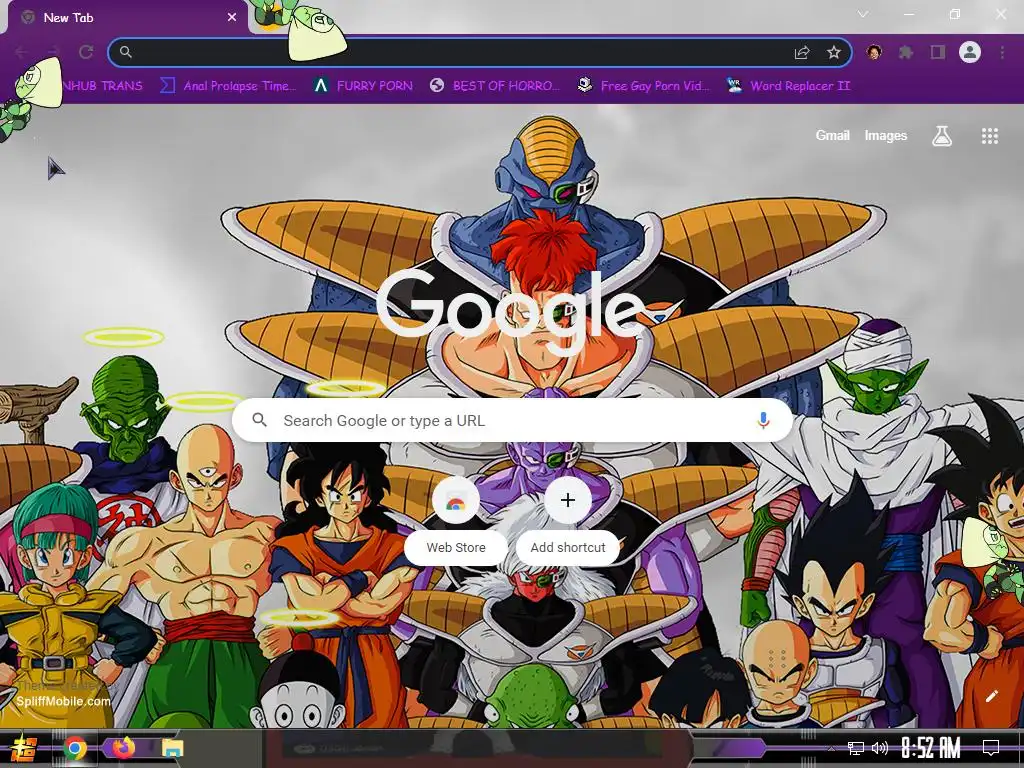Open the Search Labs flask icon
Image resolution: width=1024 pixels, height=768 pixels.
tap(942, 136)
